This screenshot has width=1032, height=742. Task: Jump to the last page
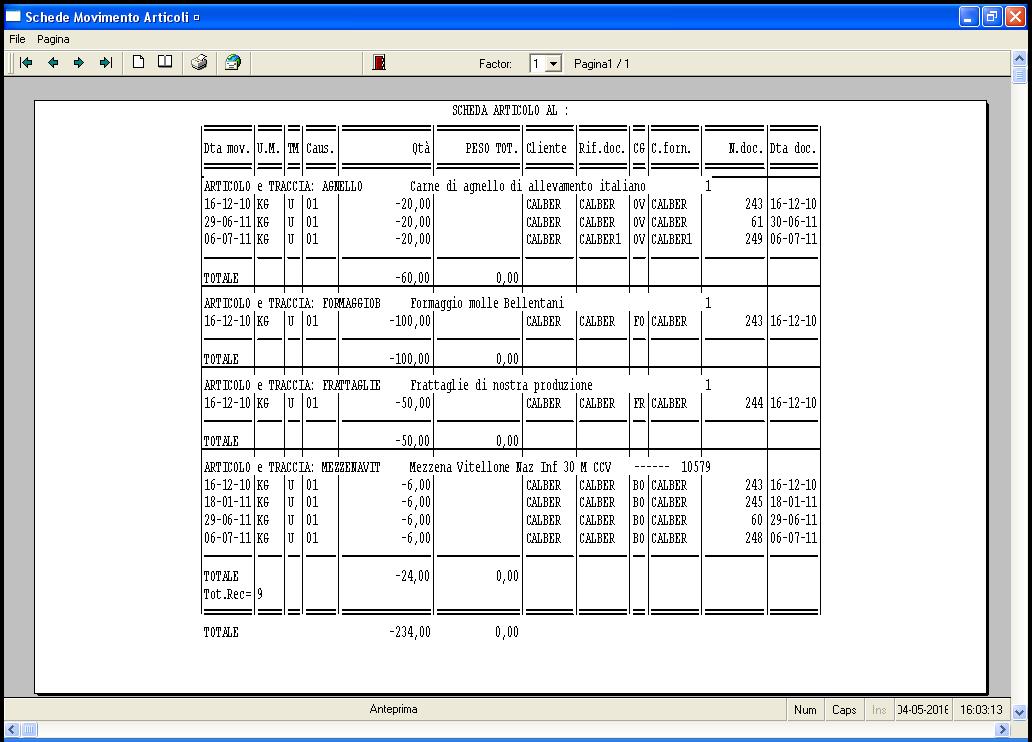tap(106, 63)
